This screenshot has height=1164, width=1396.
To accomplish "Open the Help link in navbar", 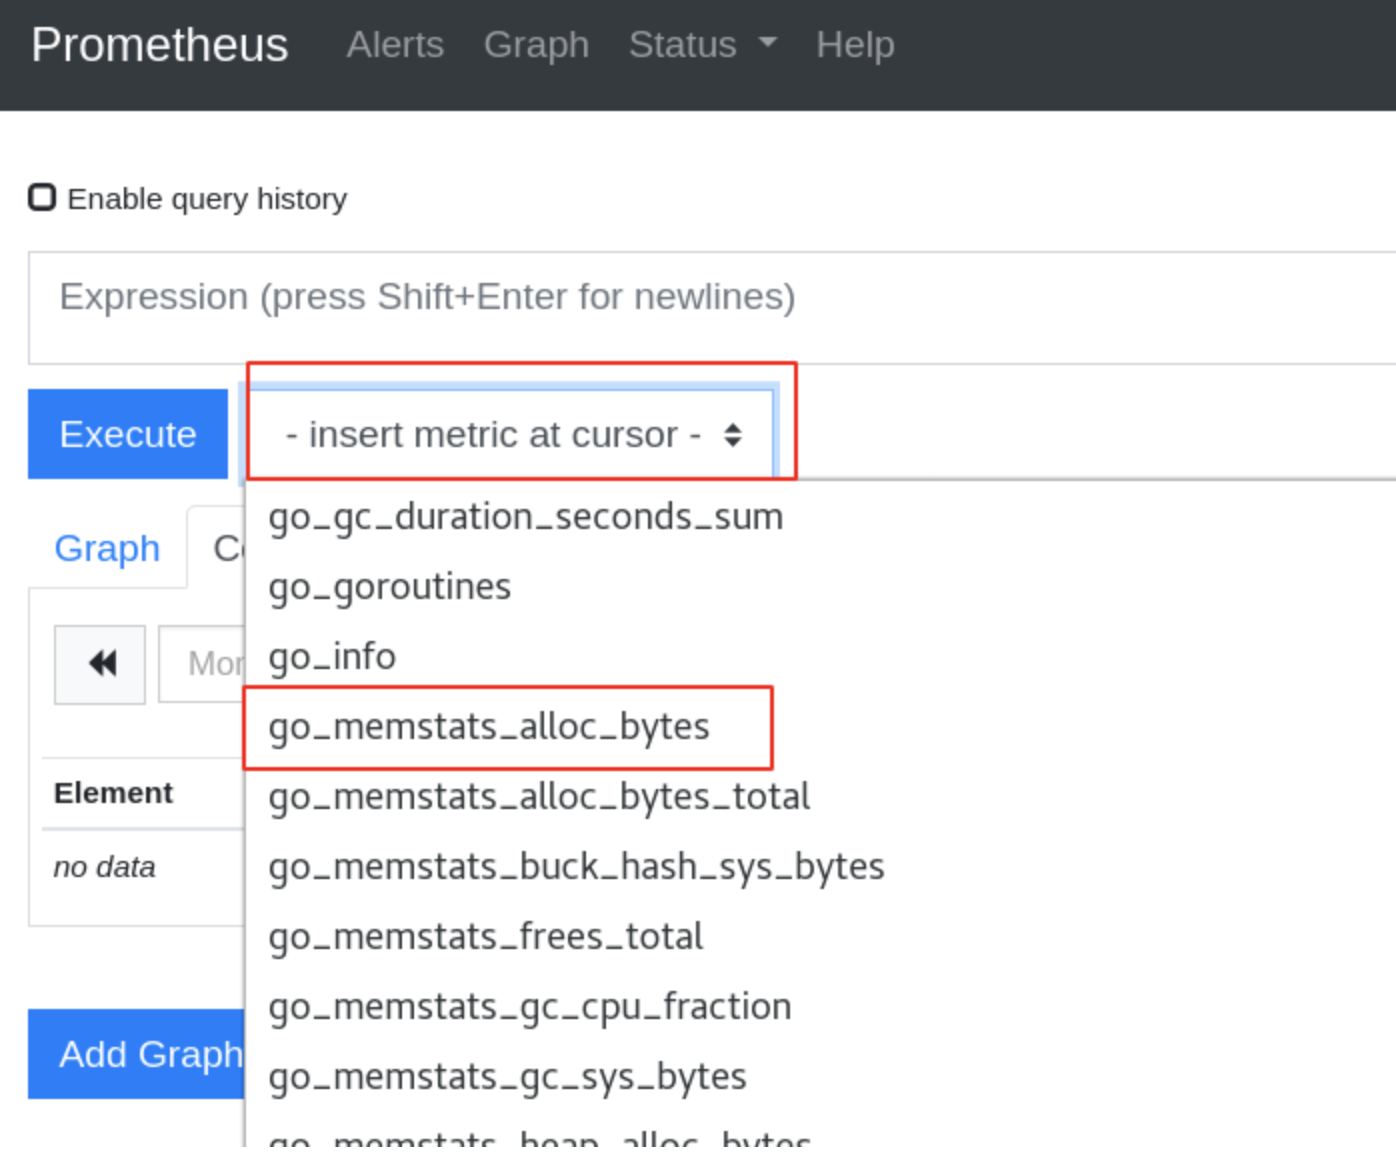I will coord(855,44).
